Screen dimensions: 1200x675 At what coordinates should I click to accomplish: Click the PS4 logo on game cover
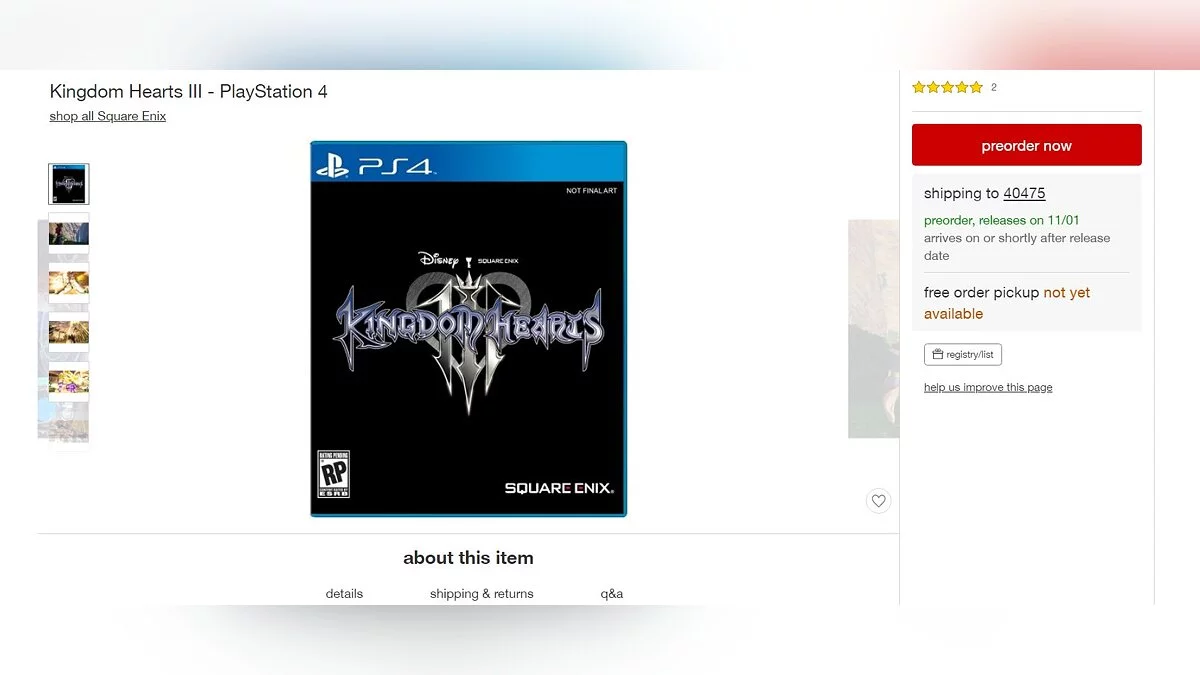[375, 166]
